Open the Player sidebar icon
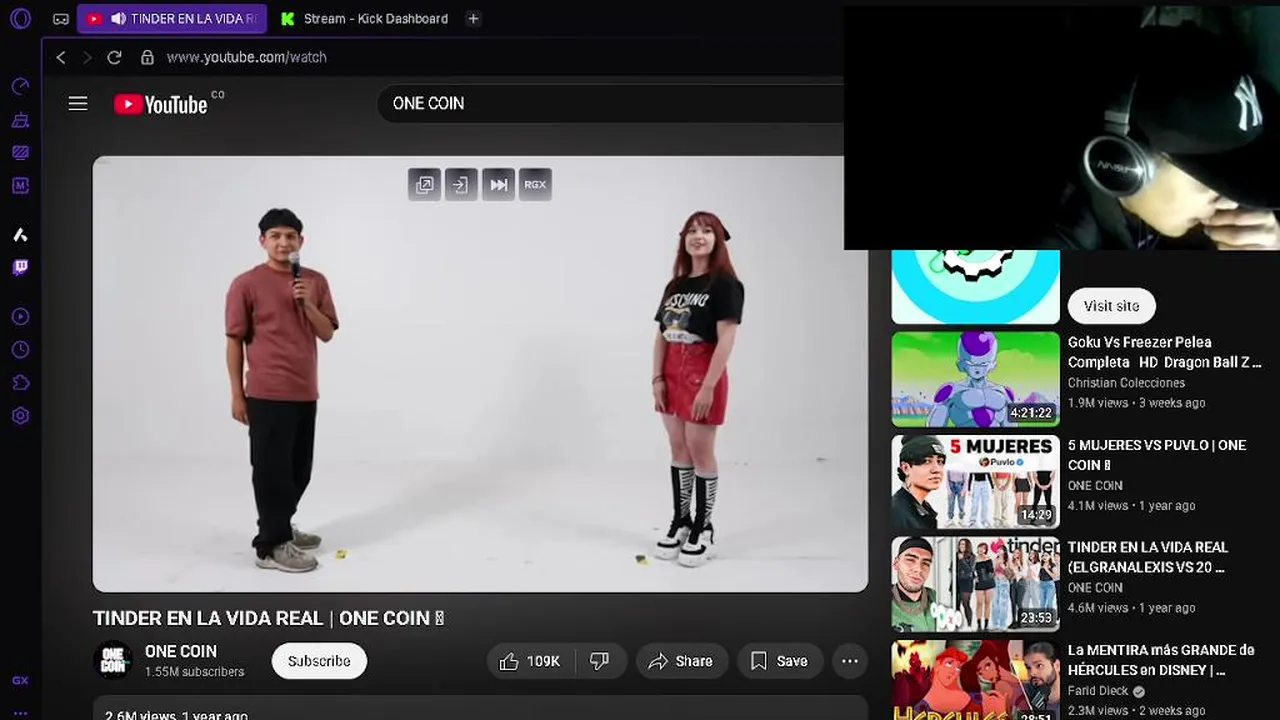Viewport: 1280px width, 720px height. point(20,317)
